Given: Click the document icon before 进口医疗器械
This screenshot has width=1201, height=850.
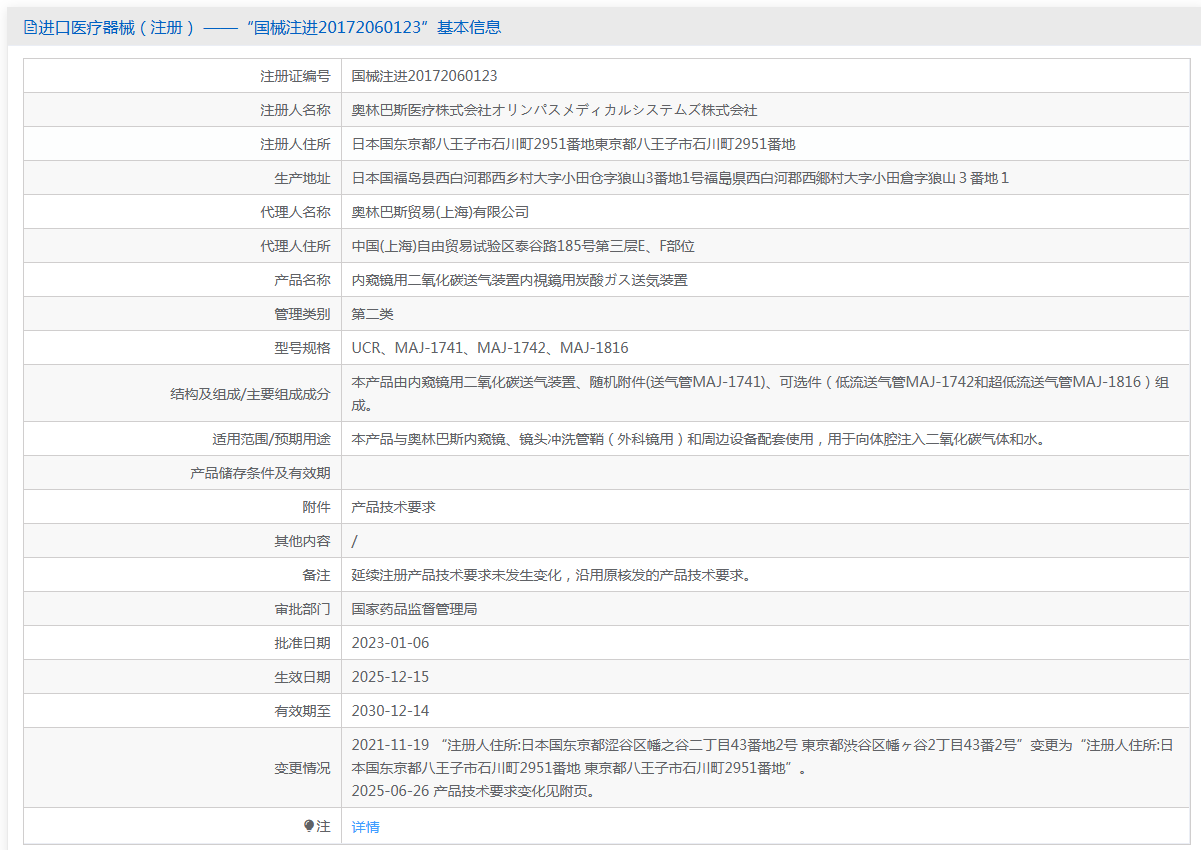Looking at the screenshot, I should (x=28, y=27).
